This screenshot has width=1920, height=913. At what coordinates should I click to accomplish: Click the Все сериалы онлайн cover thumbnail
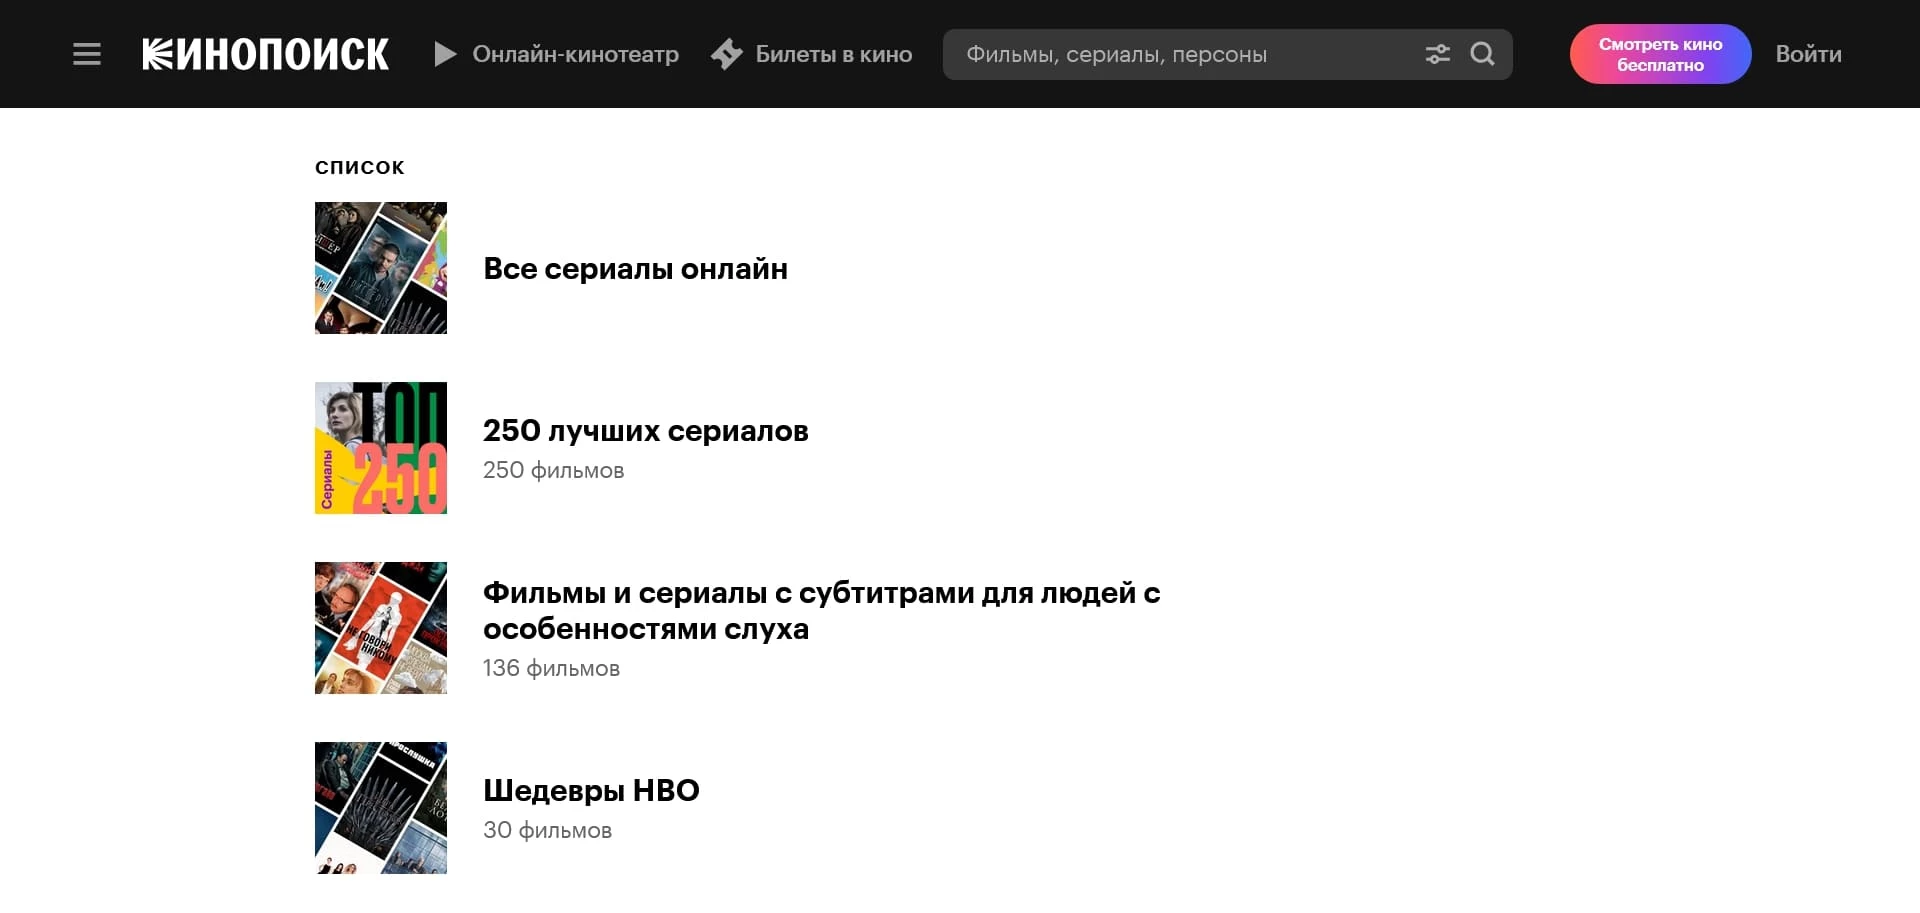[381, 268]
